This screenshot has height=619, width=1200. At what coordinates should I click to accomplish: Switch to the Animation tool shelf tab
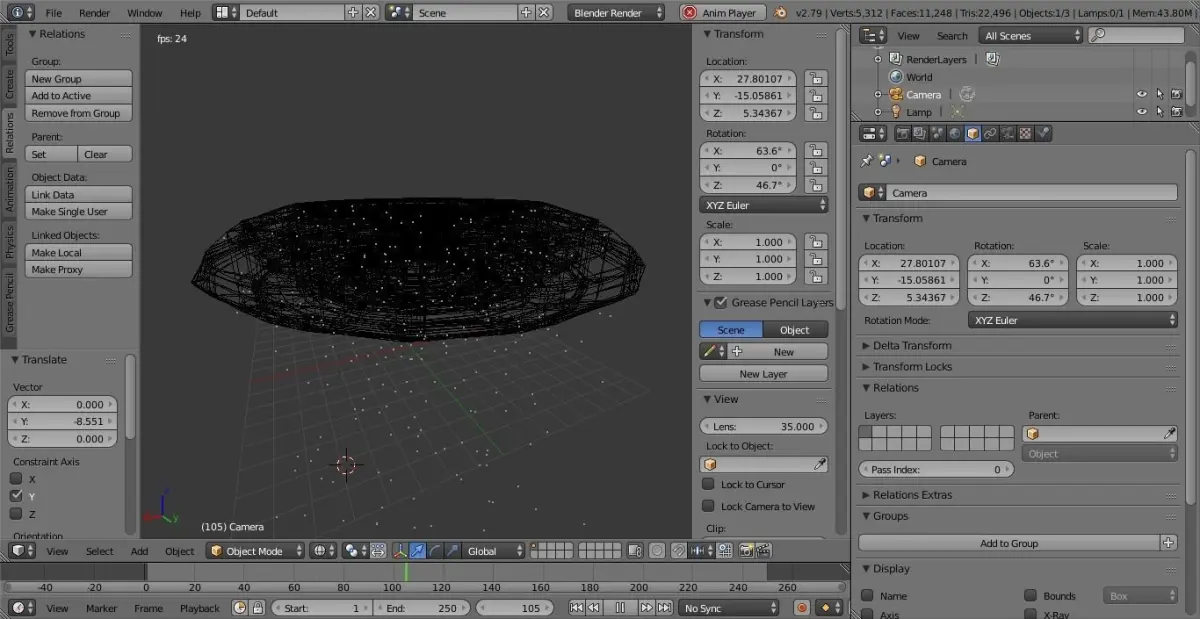[10, 189]
